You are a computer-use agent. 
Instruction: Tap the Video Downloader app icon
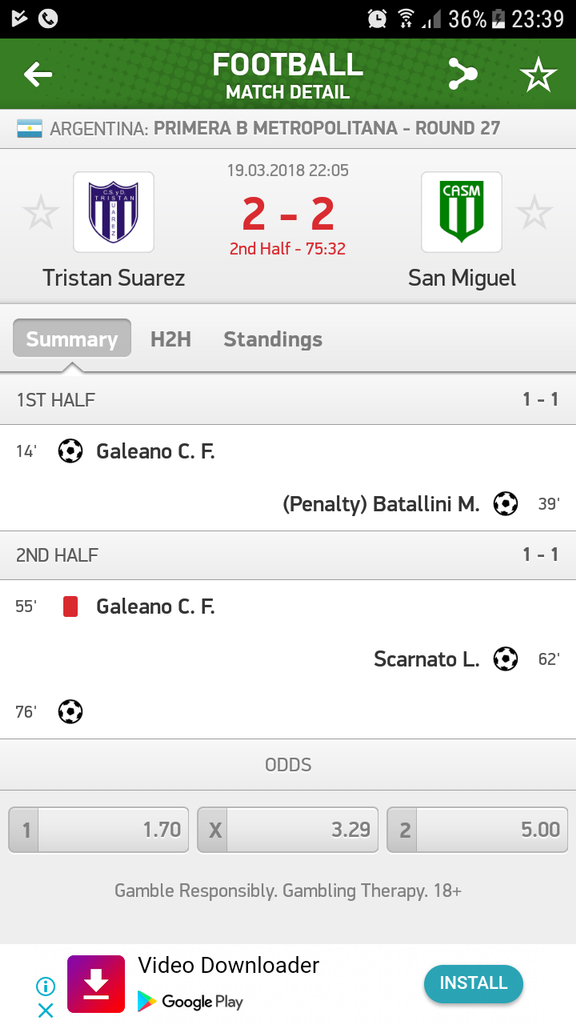(96, 984)
